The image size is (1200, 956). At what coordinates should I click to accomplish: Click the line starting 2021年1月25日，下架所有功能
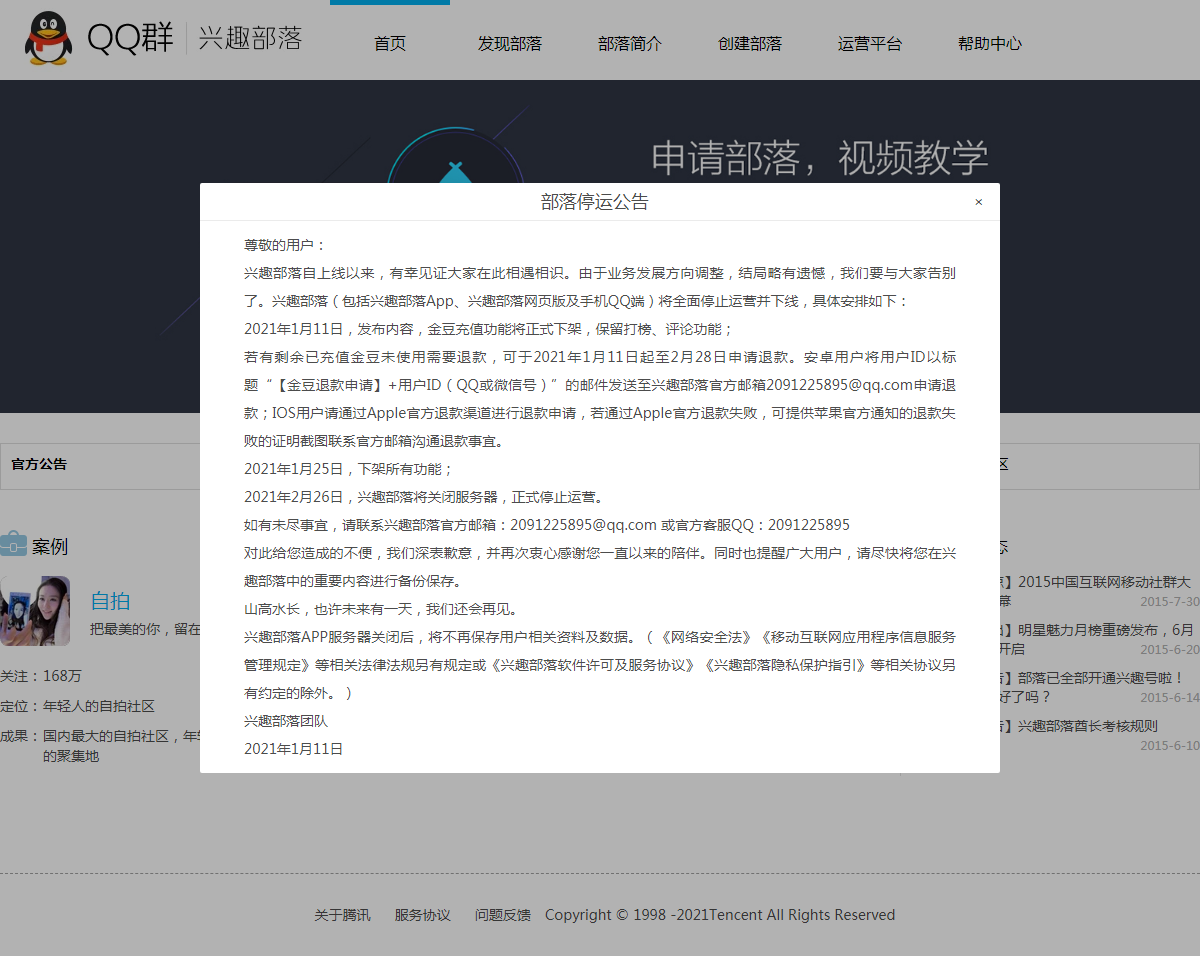coord(349,469)
